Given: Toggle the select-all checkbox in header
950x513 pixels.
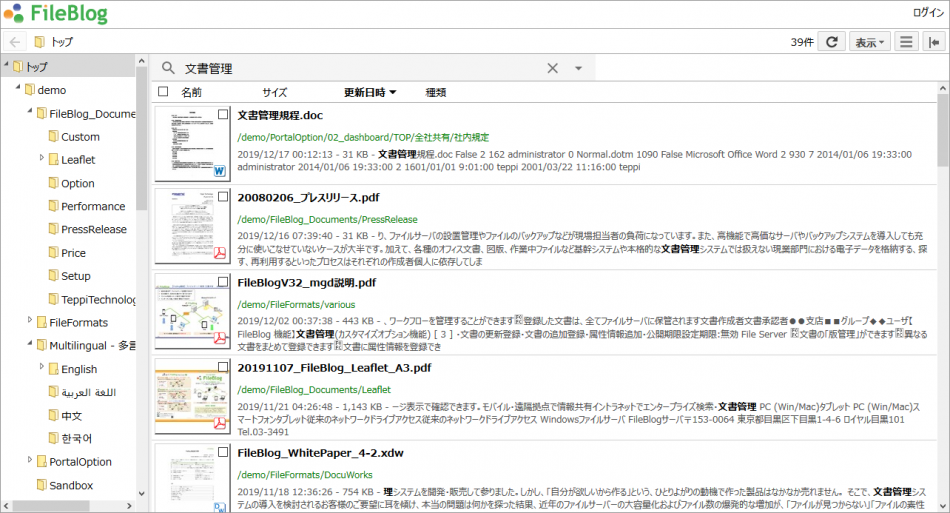Looking at the screenshot, I should coord(163,92).
